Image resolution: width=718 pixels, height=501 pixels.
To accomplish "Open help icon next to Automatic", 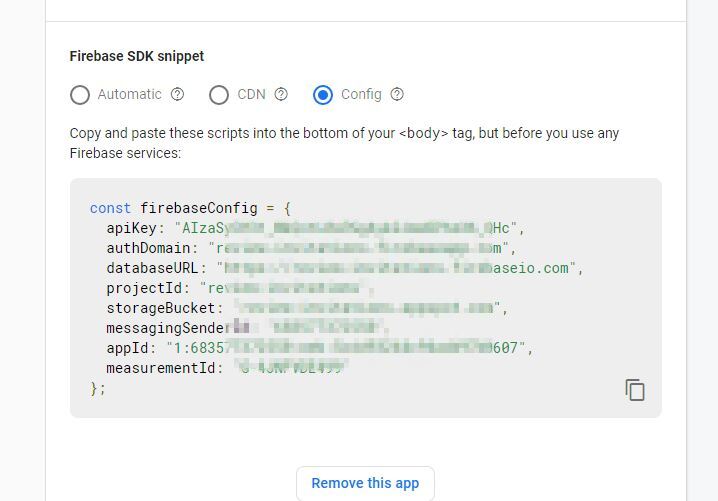I will point(177,95).
